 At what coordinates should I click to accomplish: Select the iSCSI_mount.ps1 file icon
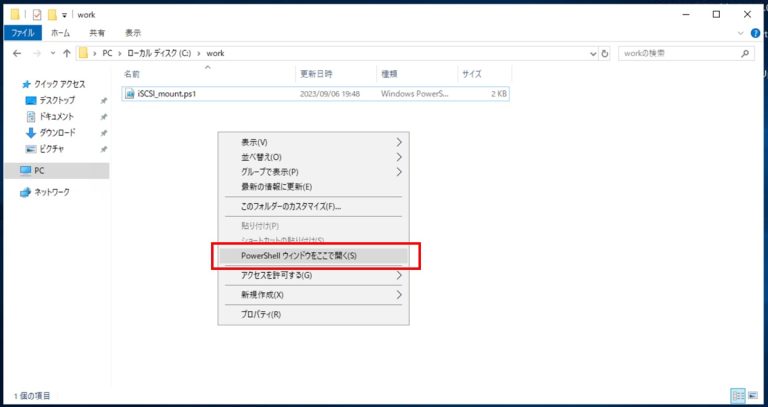[x=130, y=93]
